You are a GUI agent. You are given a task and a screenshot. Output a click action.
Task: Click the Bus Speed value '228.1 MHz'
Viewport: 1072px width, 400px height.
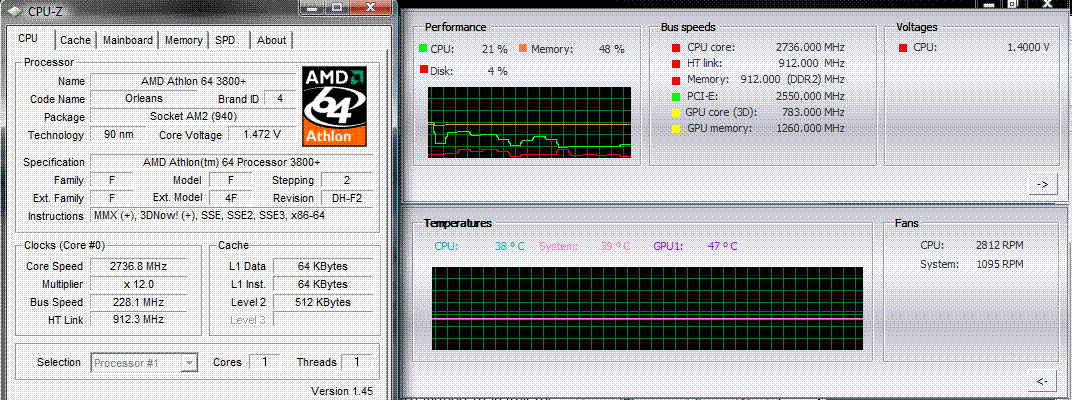138,302
